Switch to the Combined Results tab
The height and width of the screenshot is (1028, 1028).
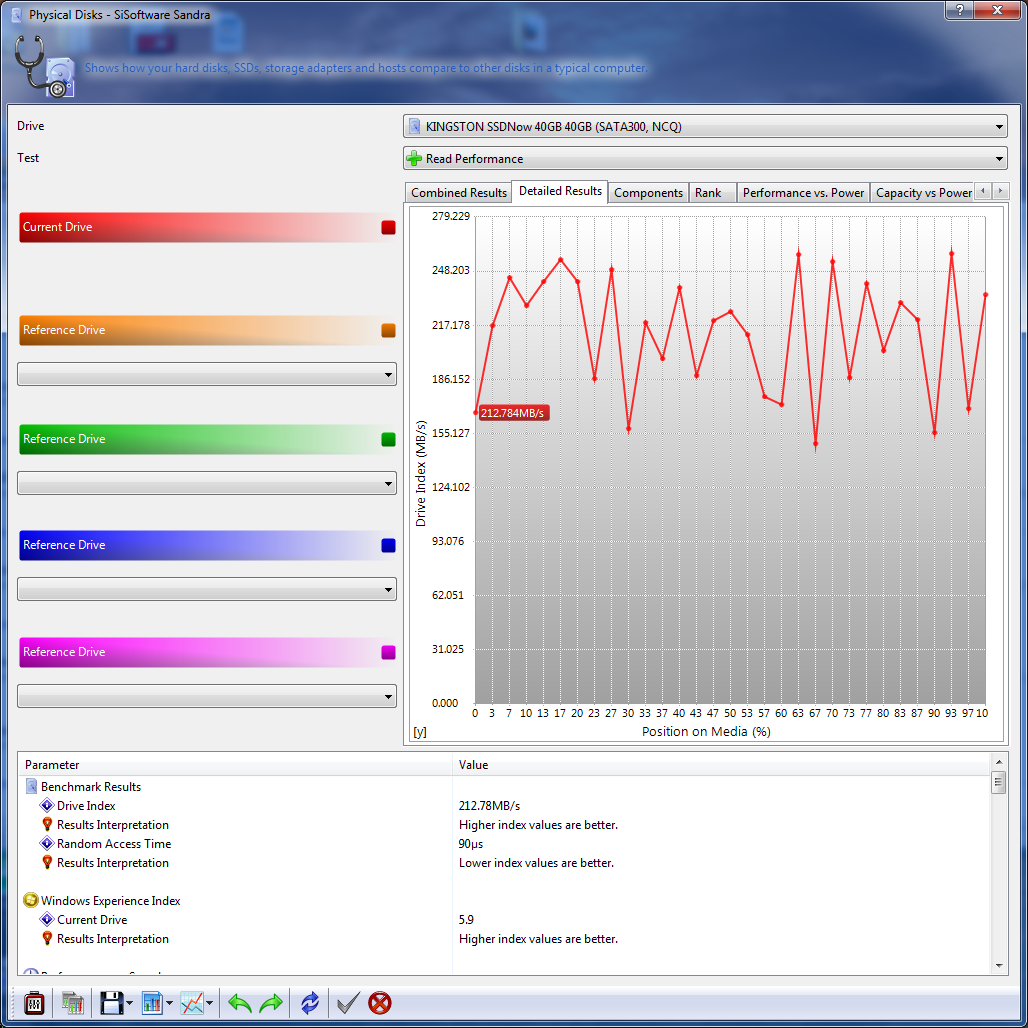458,193
